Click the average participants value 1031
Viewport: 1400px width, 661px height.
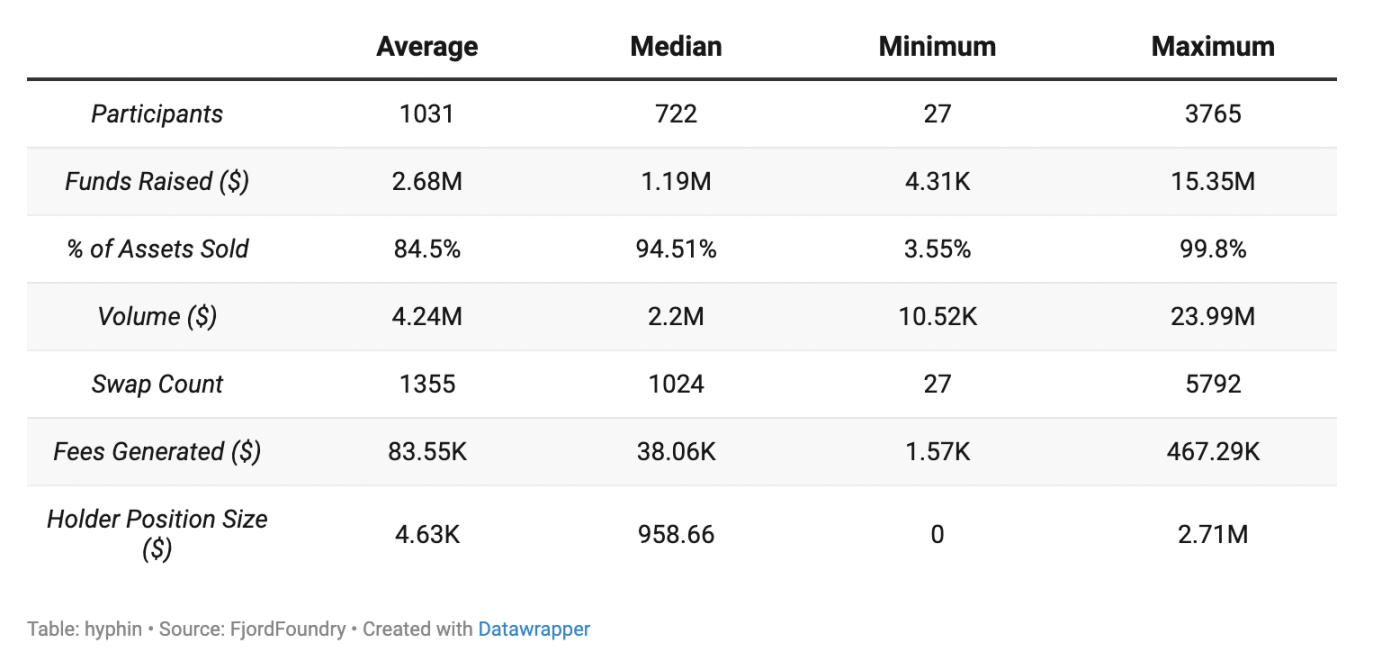tap(427, 114)
